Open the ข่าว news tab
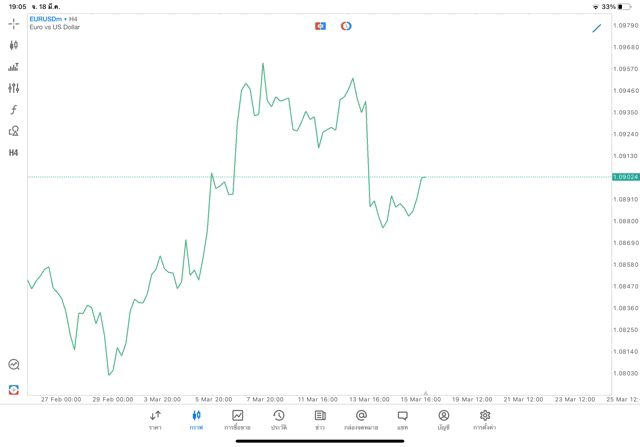640x447 pixels. 320,420
